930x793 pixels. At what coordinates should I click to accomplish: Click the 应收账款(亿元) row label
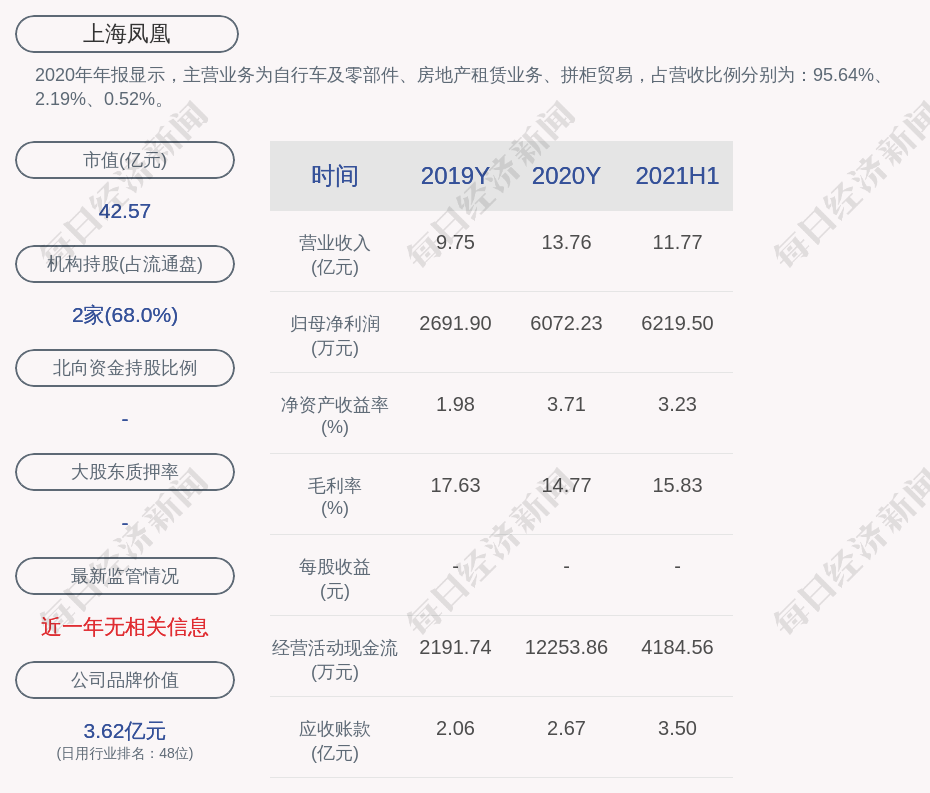[335, 741]
